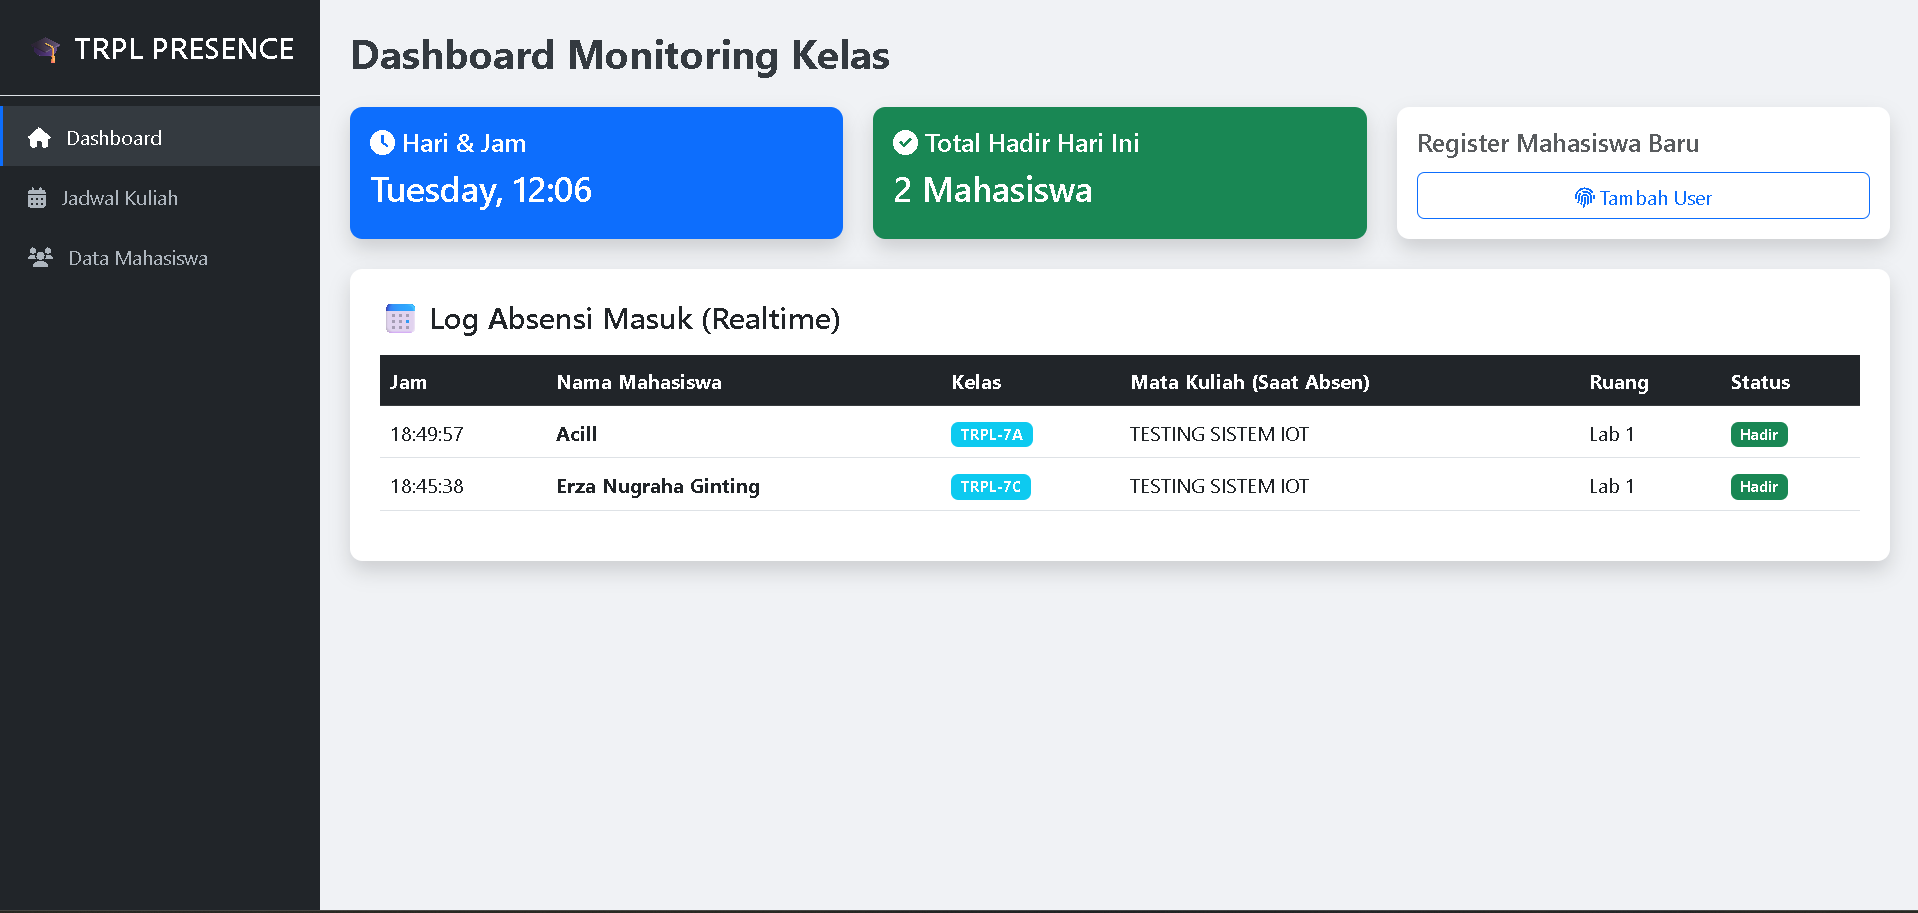
Task: Click the TRPL PRESENCE brand text
Action: [x=183, y=48]
